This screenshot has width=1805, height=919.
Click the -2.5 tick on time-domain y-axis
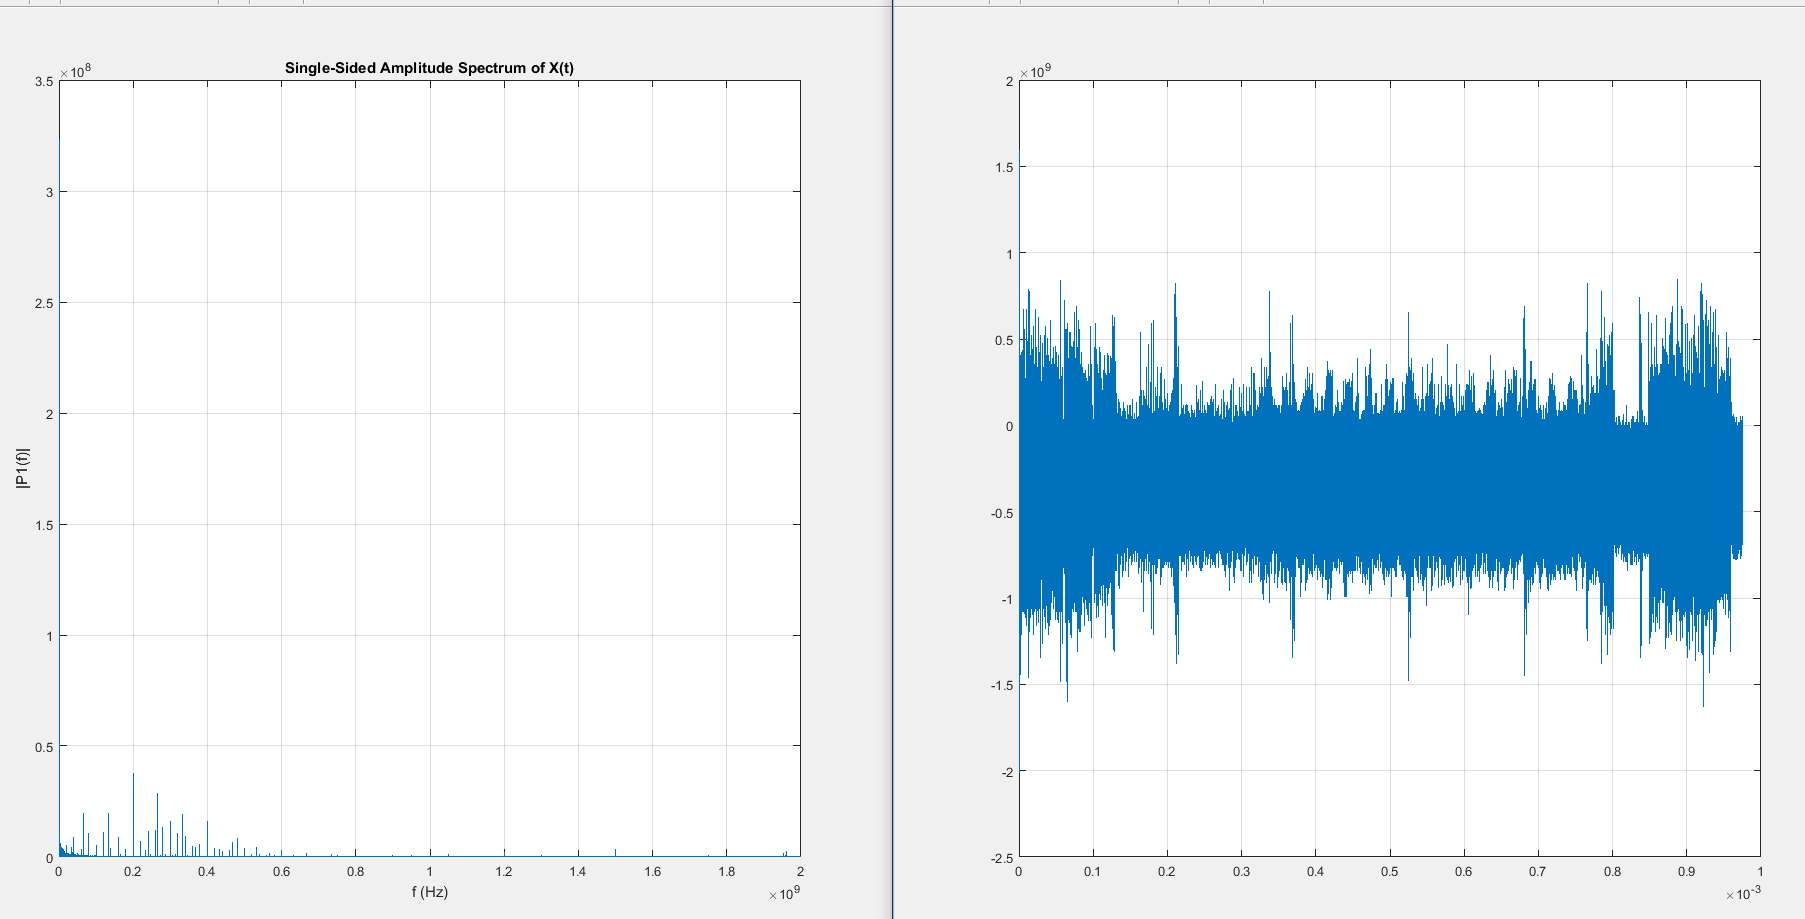(1002, 858)
